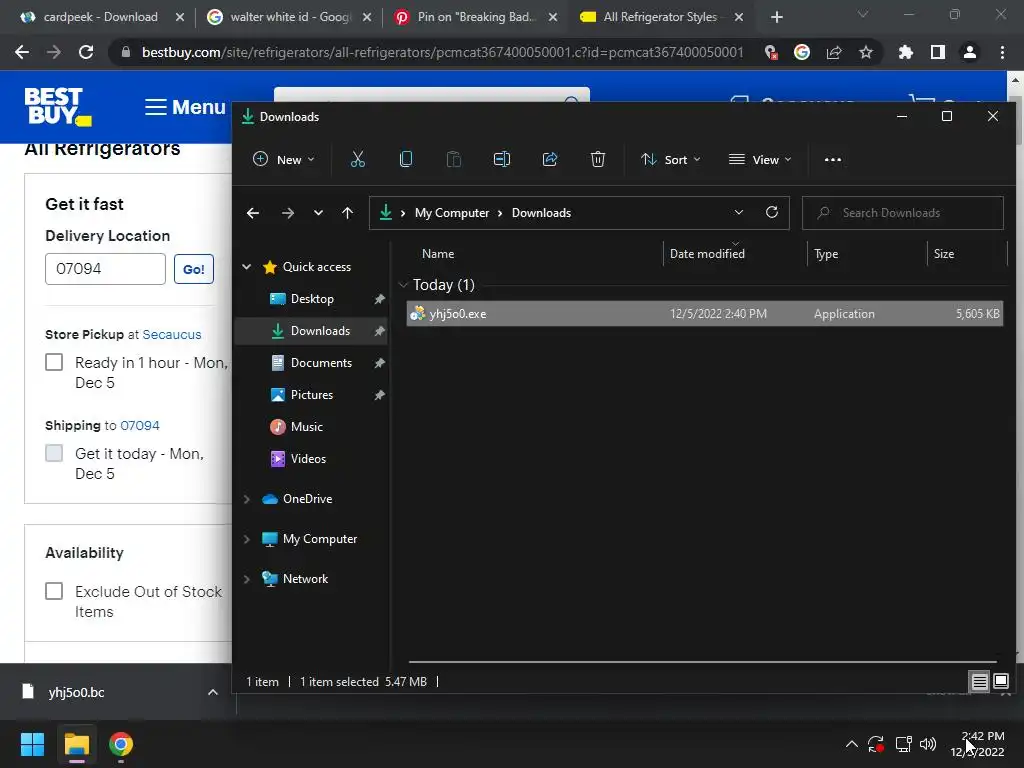Open Windows Start menu

32,744
